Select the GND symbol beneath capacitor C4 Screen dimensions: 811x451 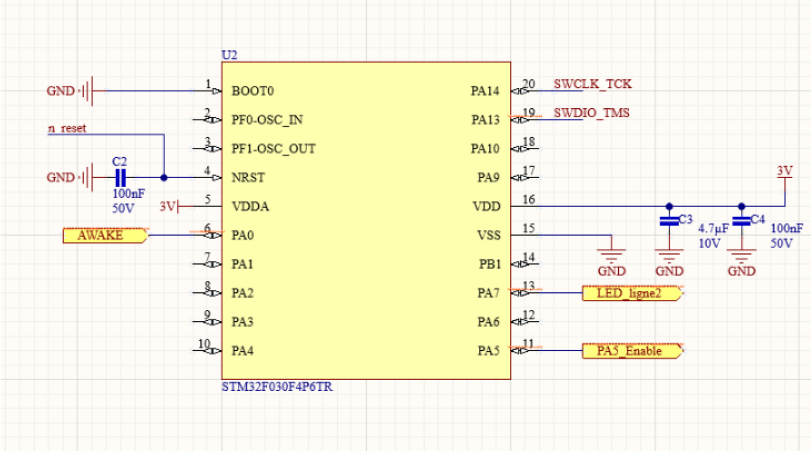tap(741, 257)
